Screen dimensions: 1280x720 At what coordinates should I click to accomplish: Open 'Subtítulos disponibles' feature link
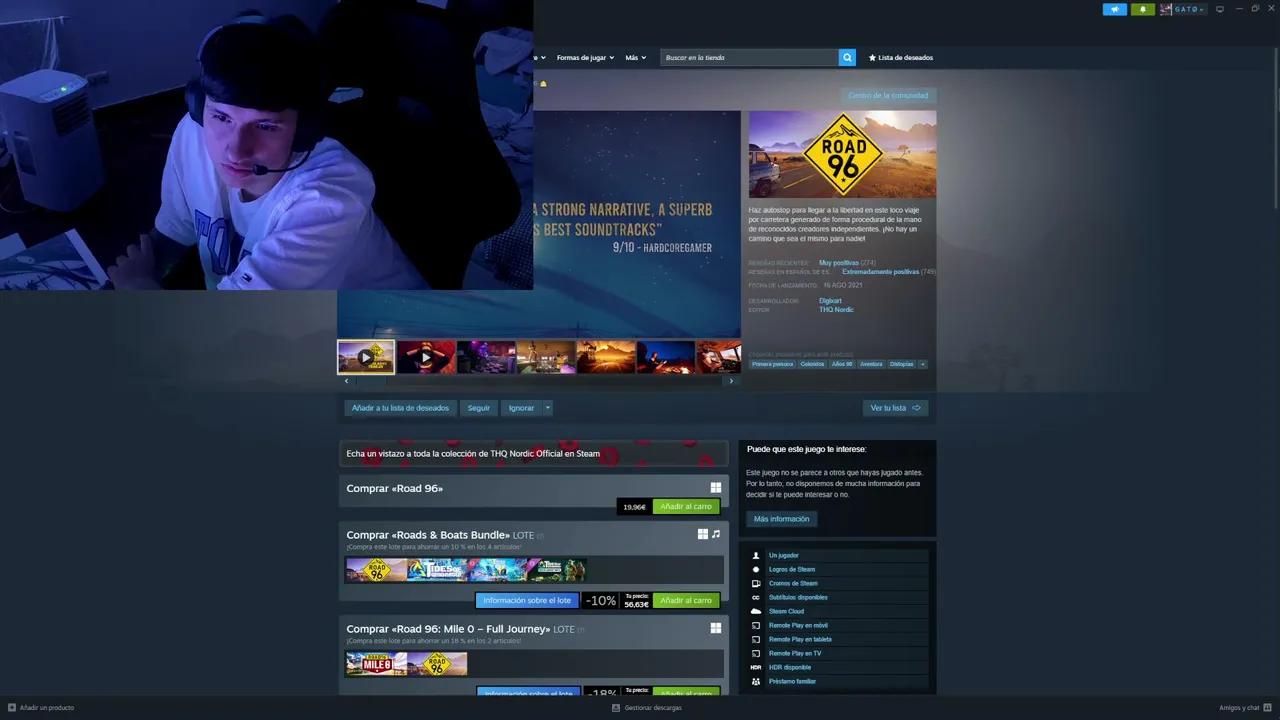[x=798, y=597]
